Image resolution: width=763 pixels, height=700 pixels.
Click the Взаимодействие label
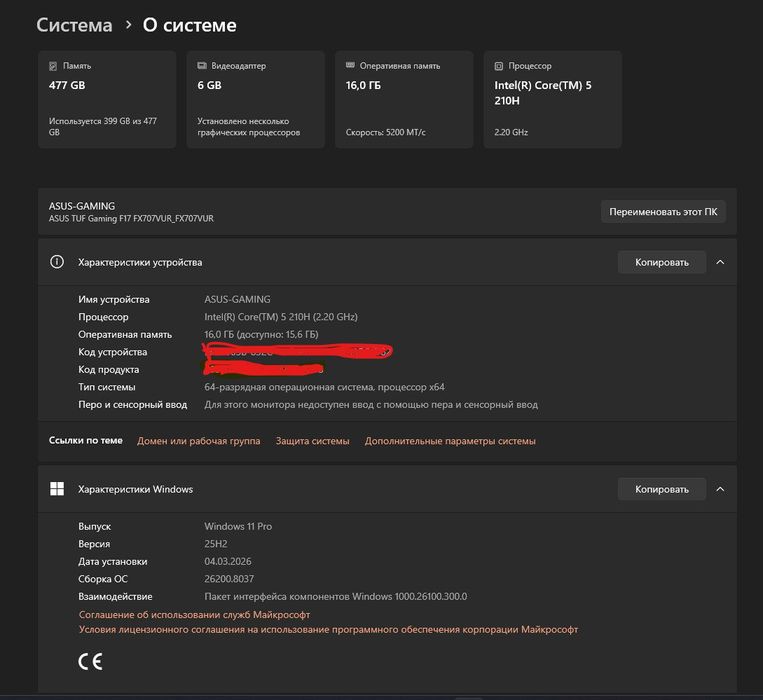(x=115, y=596)
